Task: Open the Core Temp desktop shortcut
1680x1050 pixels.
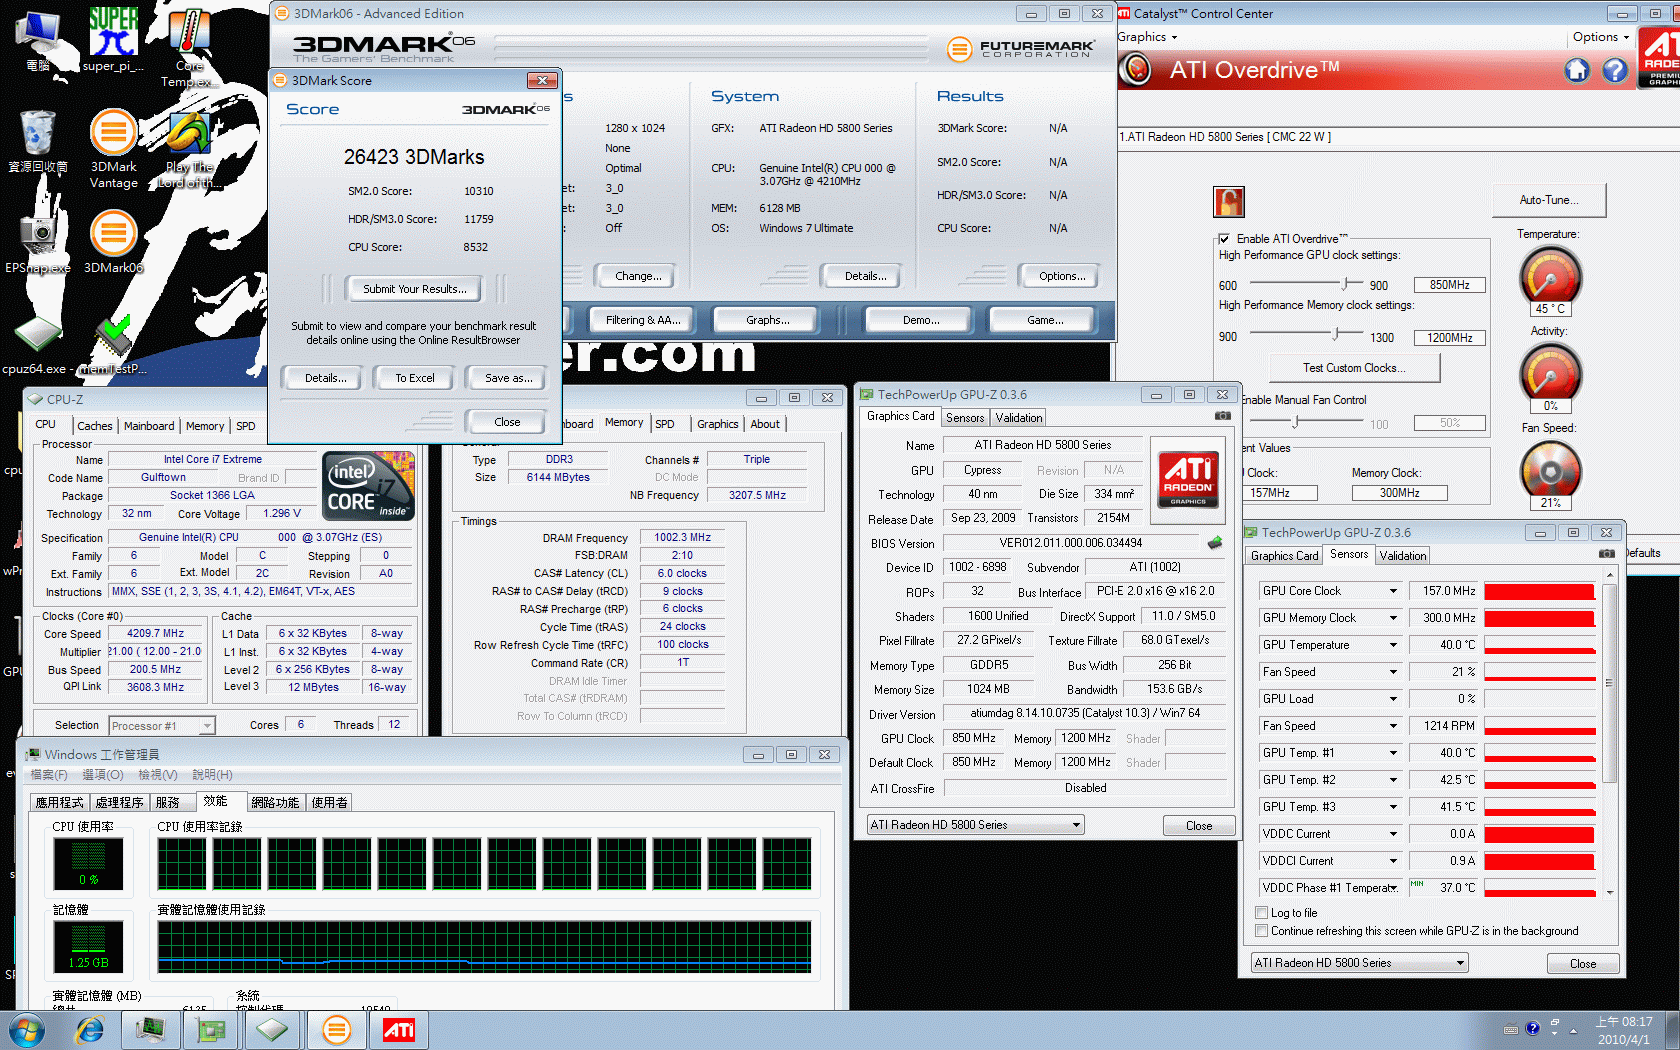Action: 189,47
